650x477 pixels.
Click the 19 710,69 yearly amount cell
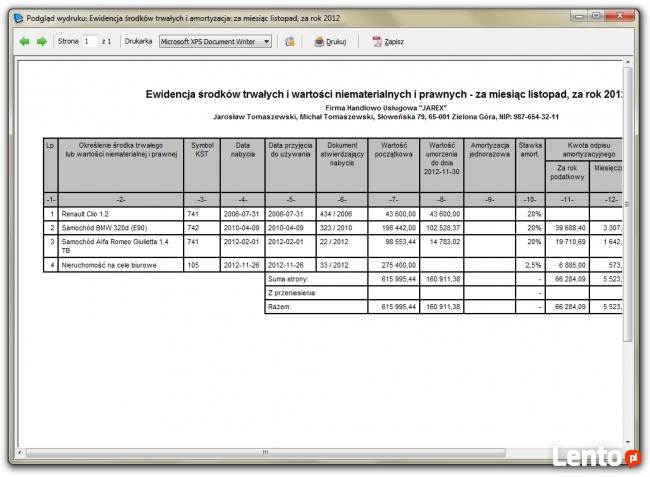pyautogui.click(x=568, y=246)
